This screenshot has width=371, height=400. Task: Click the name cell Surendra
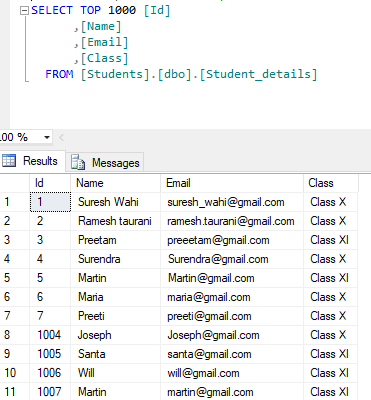[115, 259]
